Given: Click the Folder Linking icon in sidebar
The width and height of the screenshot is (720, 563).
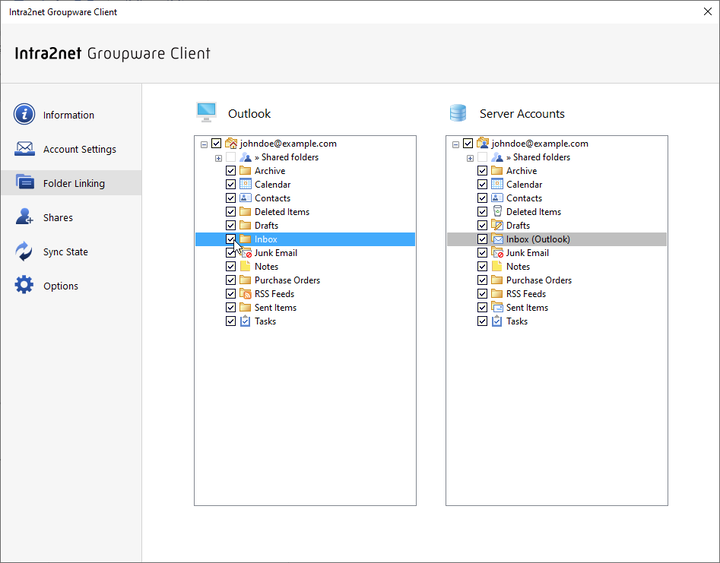Looking at the screenshot, I should pyautogui.click(x=24, y=182).
